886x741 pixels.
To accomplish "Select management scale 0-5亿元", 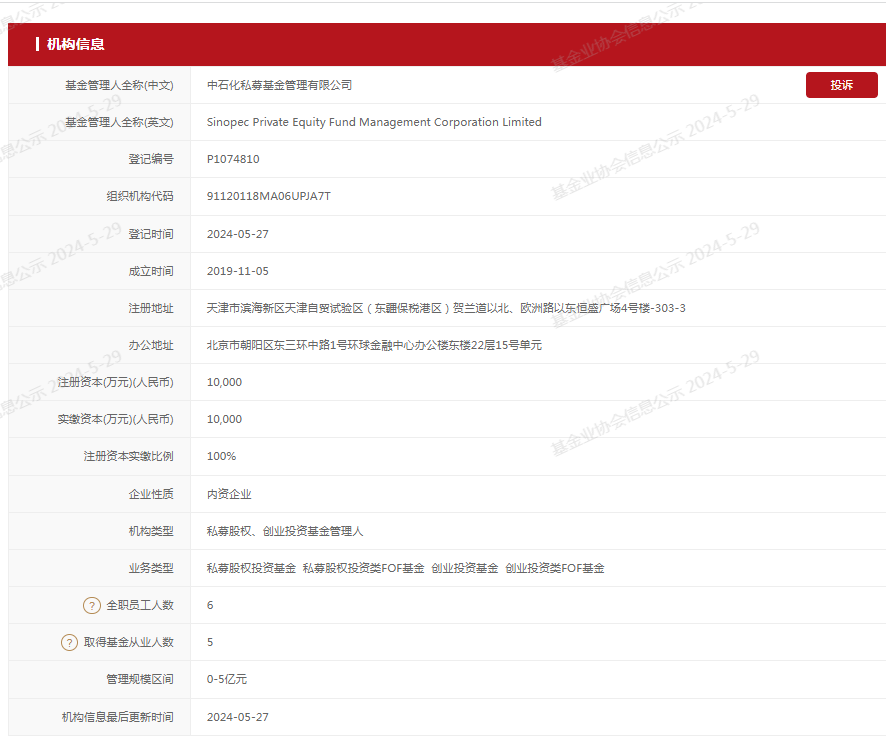I will 227,679.
